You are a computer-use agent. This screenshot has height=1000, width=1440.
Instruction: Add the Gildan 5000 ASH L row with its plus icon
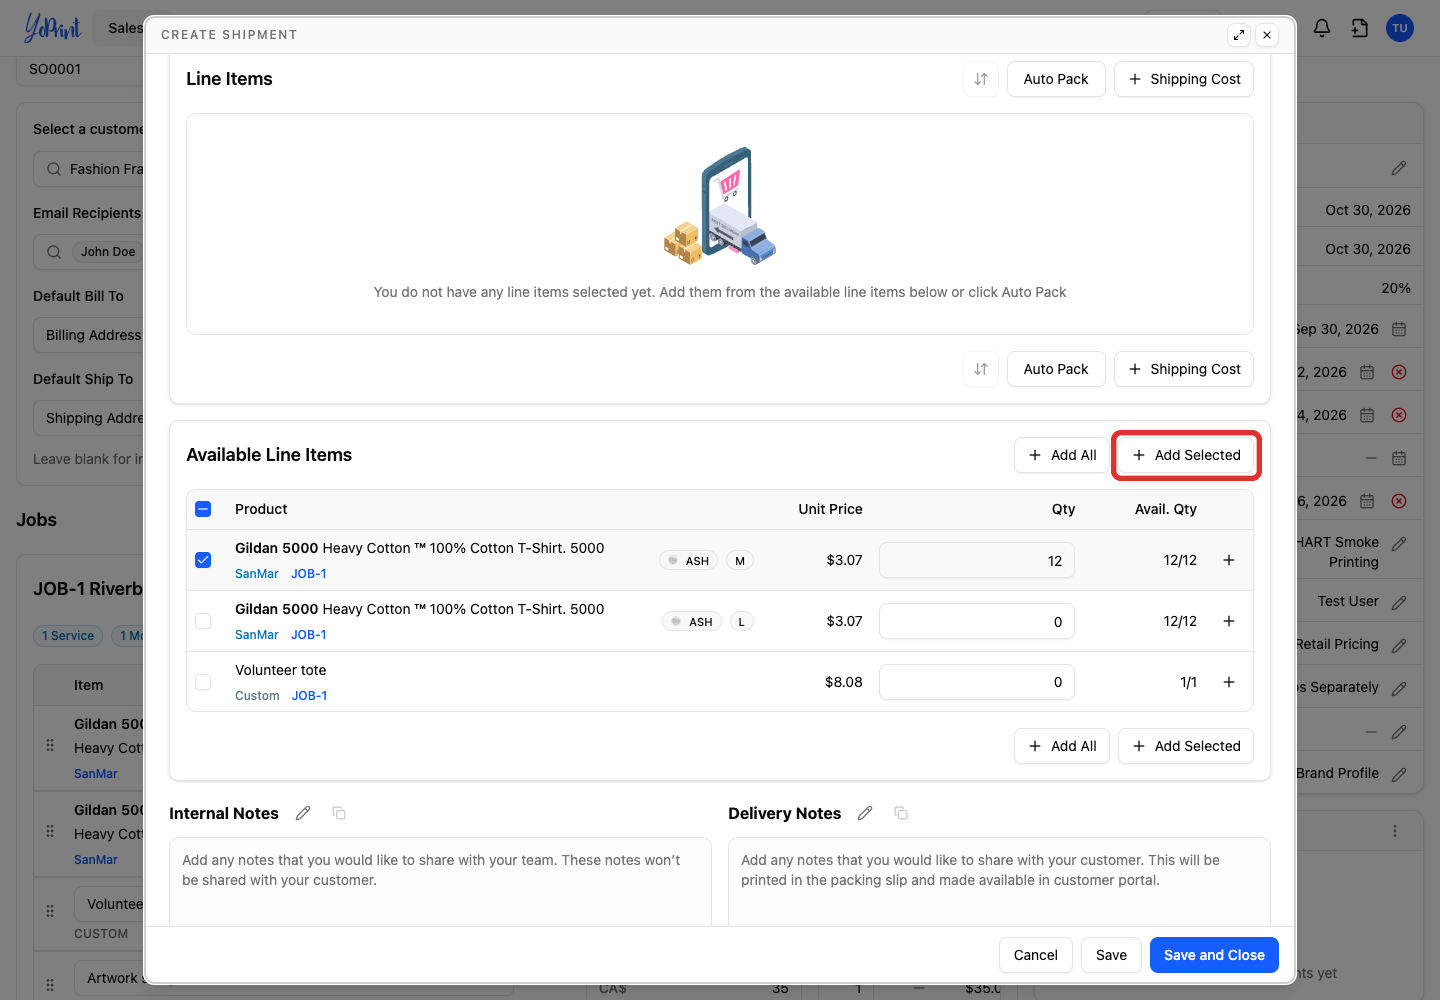point(1229,621)
